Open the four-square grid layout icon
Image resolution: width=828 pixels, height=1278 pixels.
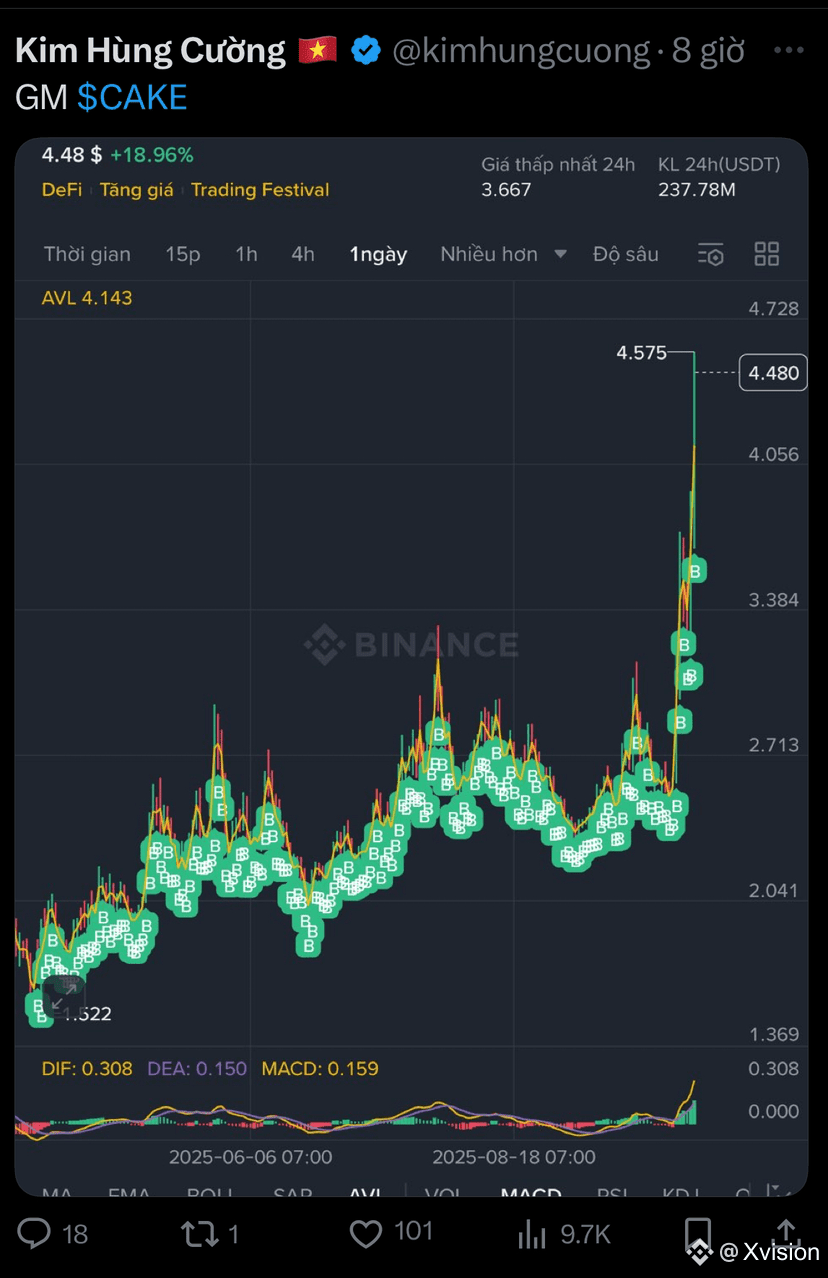coord(767,254)
